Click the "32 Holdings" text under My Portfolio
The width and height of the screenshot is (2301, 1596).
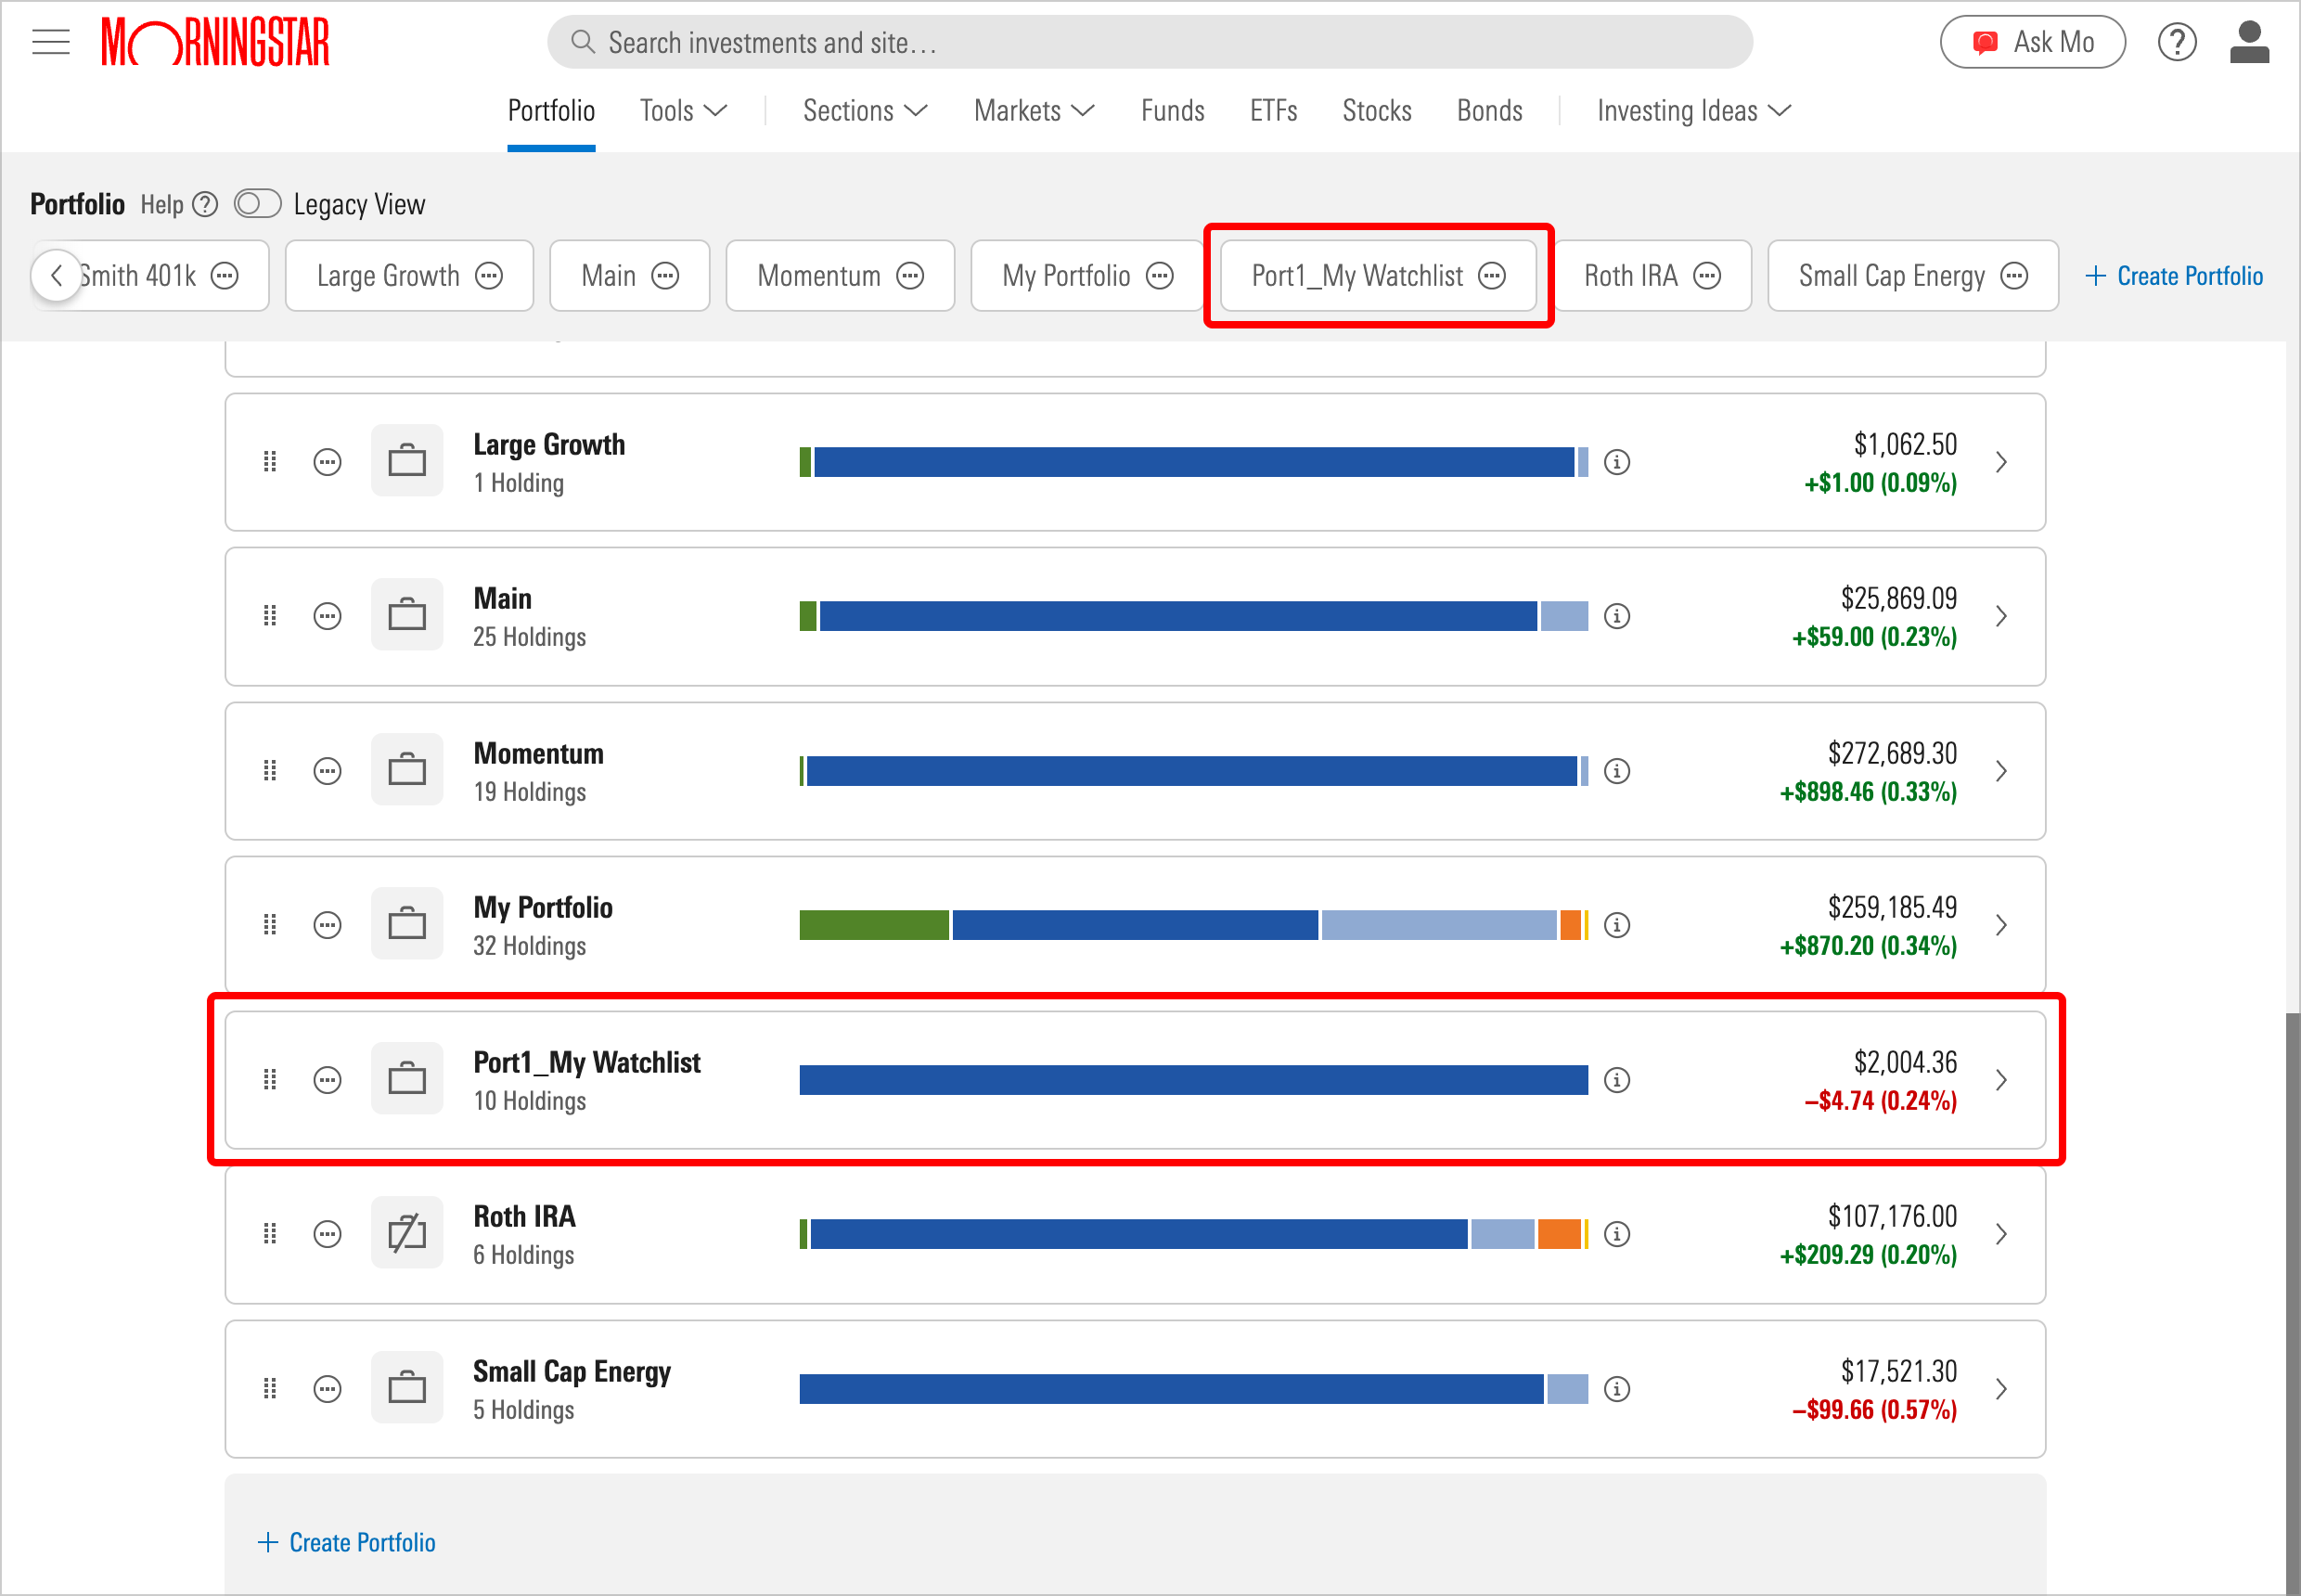530,946
